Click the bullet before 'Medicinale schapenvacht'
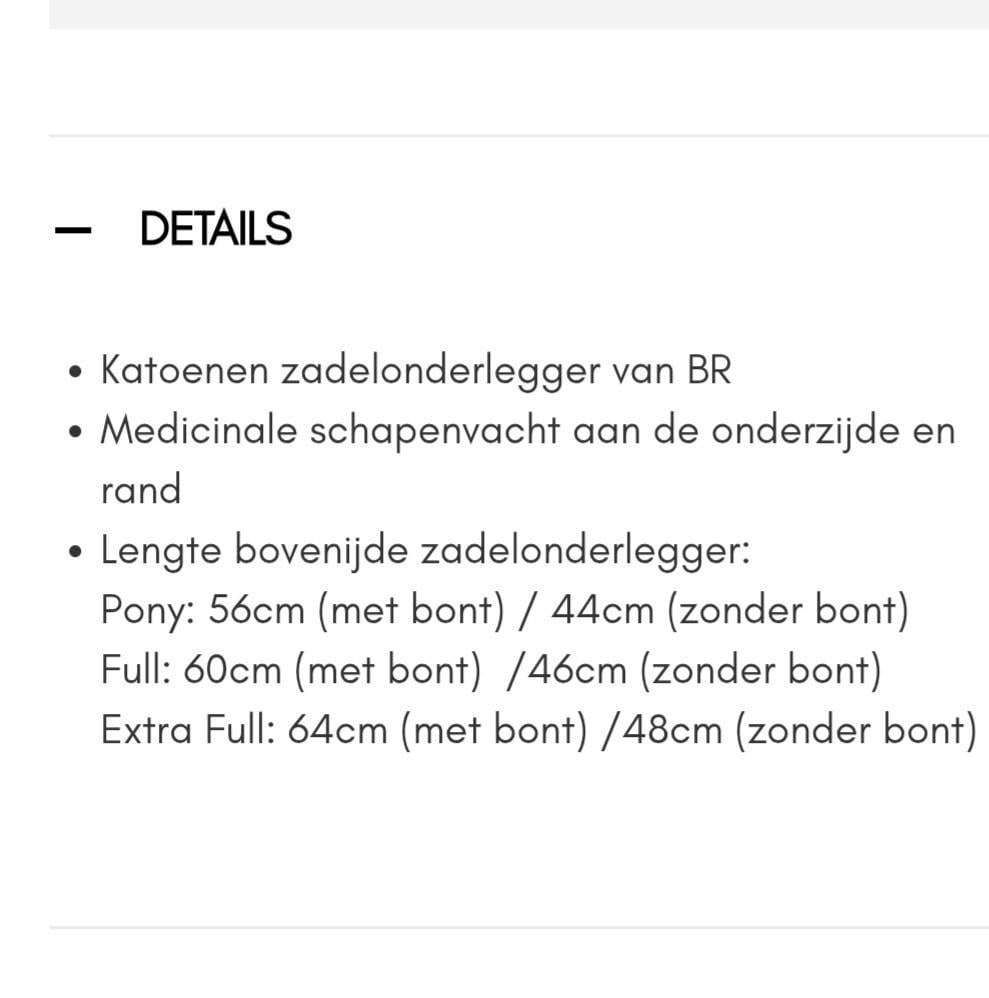Image resolution: width=989 pixels, height=998 pixels. 73,432
